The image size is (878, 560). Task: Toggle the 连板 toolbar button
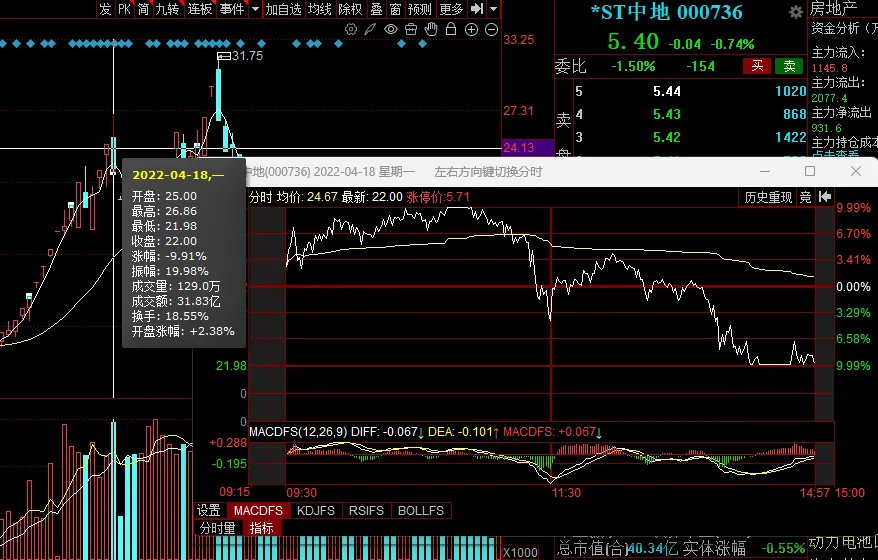(x=200, y=9)
